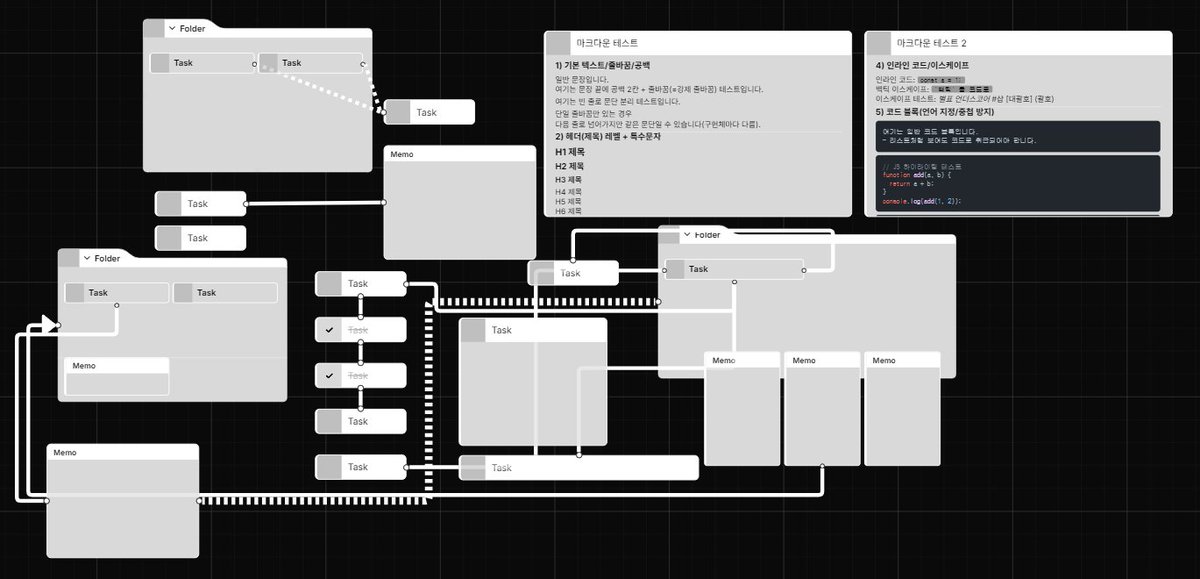
Task: Click the gray icon square of the left Folder holding a Memo
Action: (x=68, y=258)
